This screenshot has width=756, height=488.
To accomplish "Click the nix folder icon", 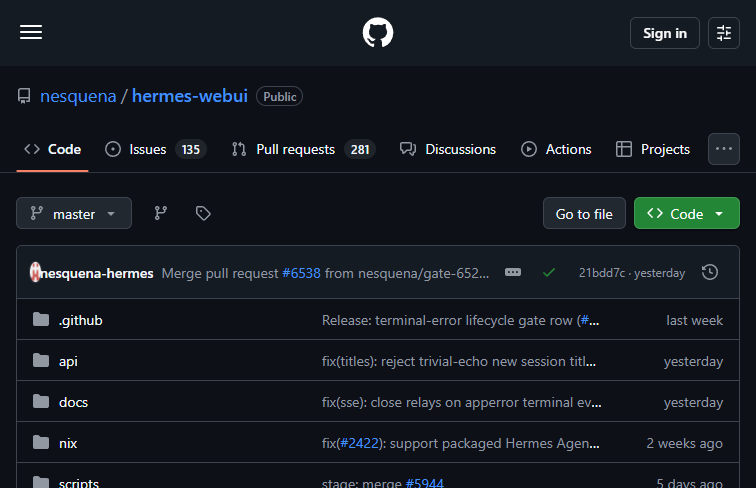I will [41, 442].
